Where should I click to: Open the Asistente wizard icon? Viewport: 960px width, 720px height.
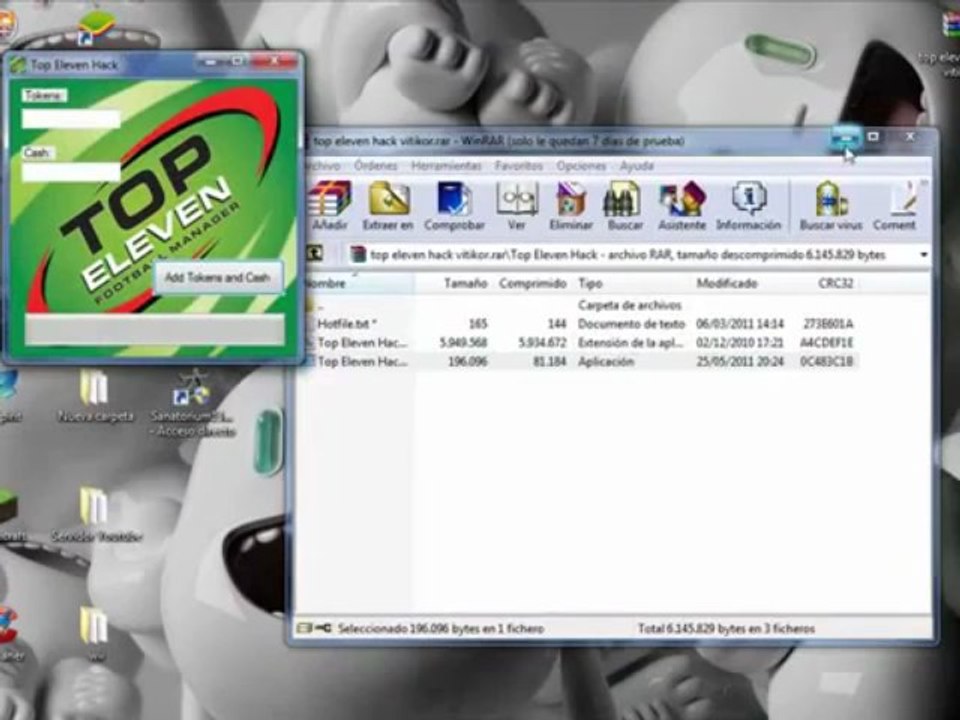681,206
